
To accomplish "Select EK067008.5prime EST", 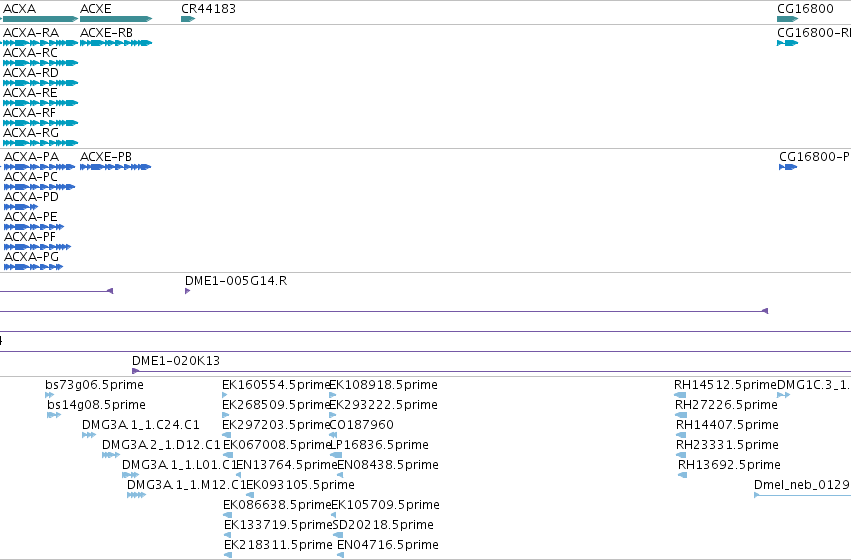I will pyautogui.click(x=228, y=455).
